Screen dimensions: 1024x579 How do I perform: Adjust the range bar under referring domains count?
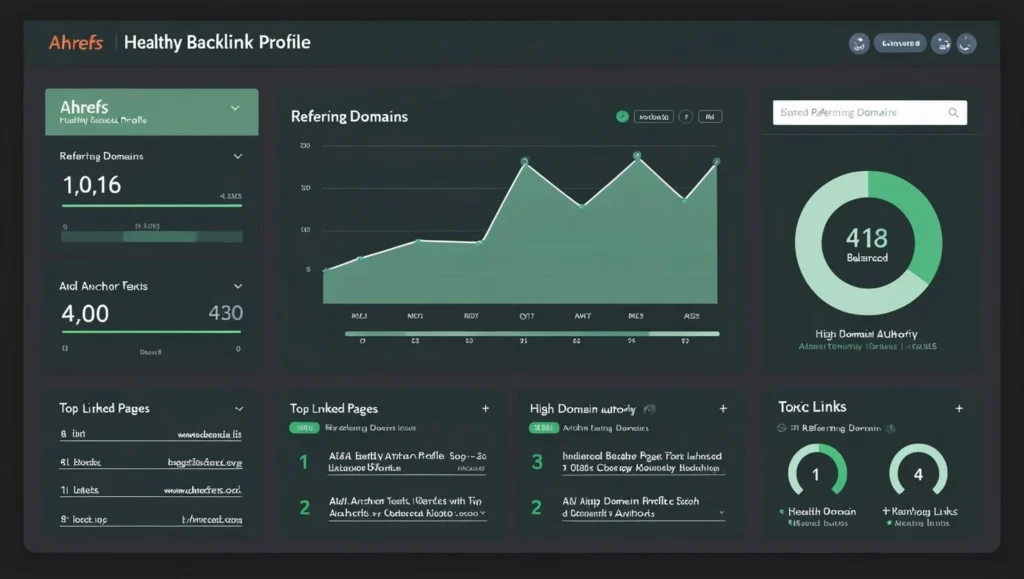point(152,236)
